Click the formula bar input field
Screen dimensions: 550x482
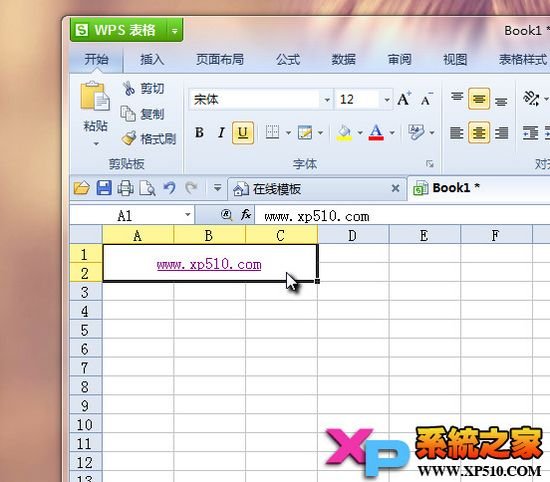tap(402, 216)
